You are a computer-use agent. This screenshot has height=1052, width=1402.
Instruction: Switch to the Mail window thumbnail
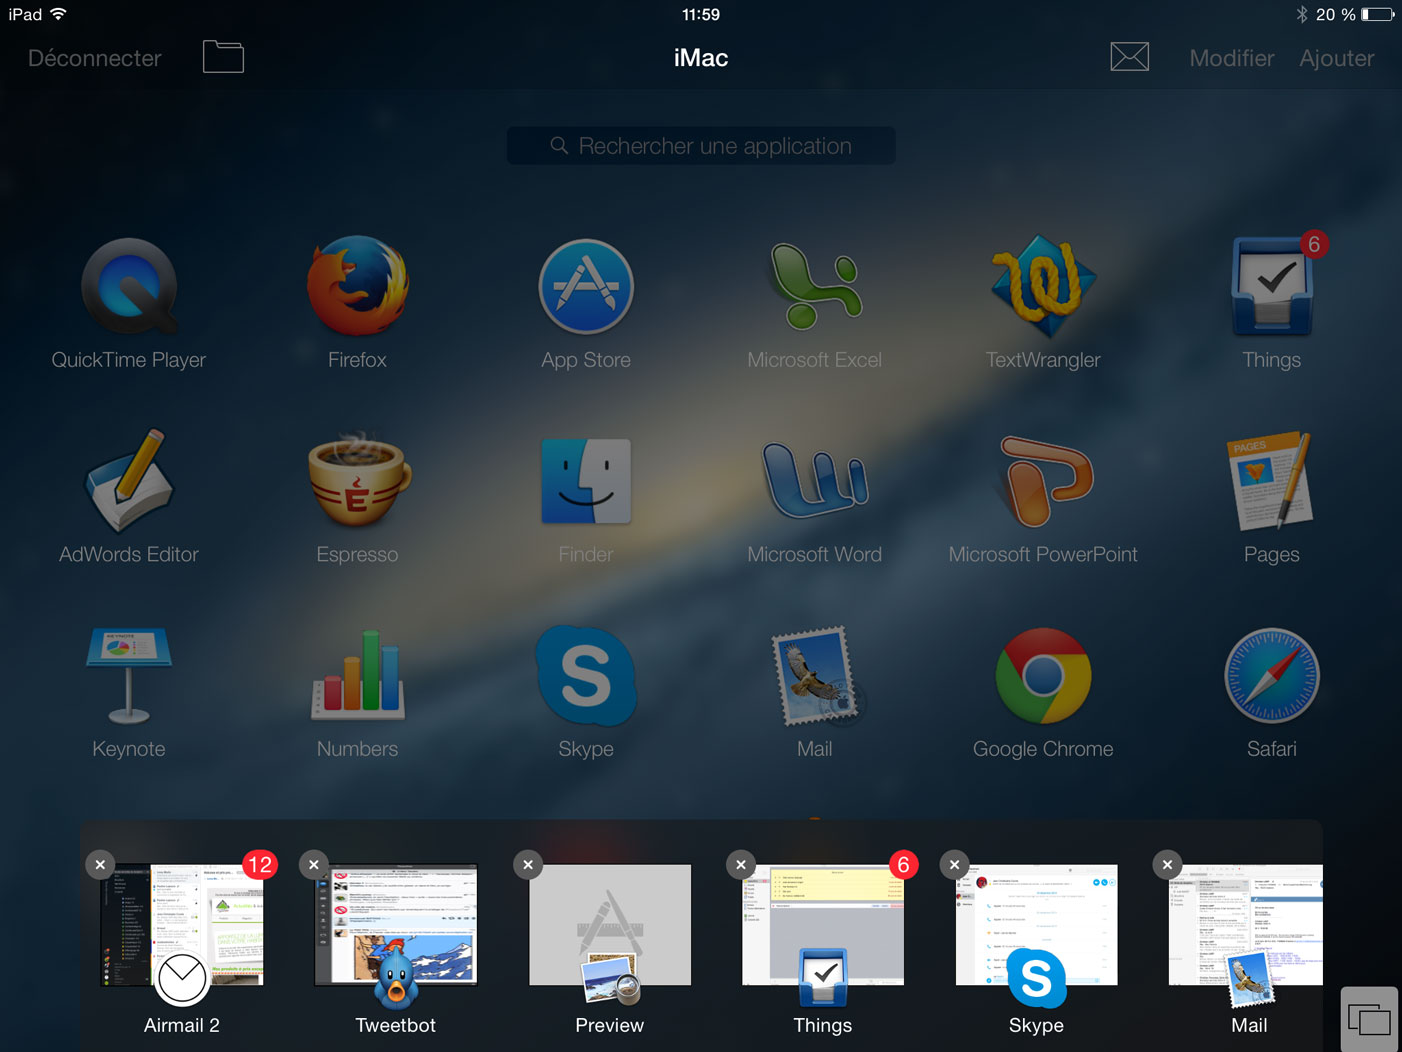pos(1246,925)
